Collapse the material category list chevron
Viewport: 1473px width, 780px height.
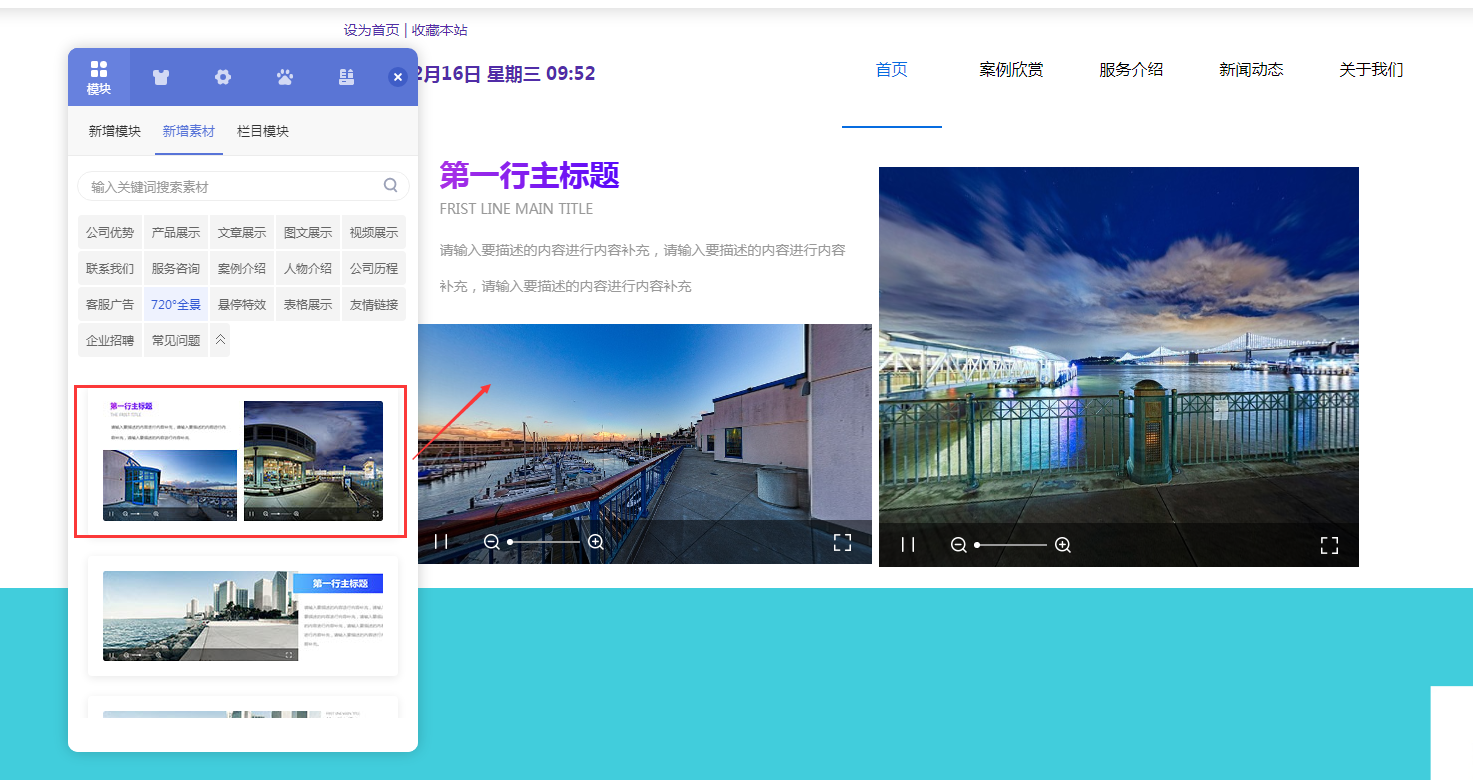tap(220, 340)
